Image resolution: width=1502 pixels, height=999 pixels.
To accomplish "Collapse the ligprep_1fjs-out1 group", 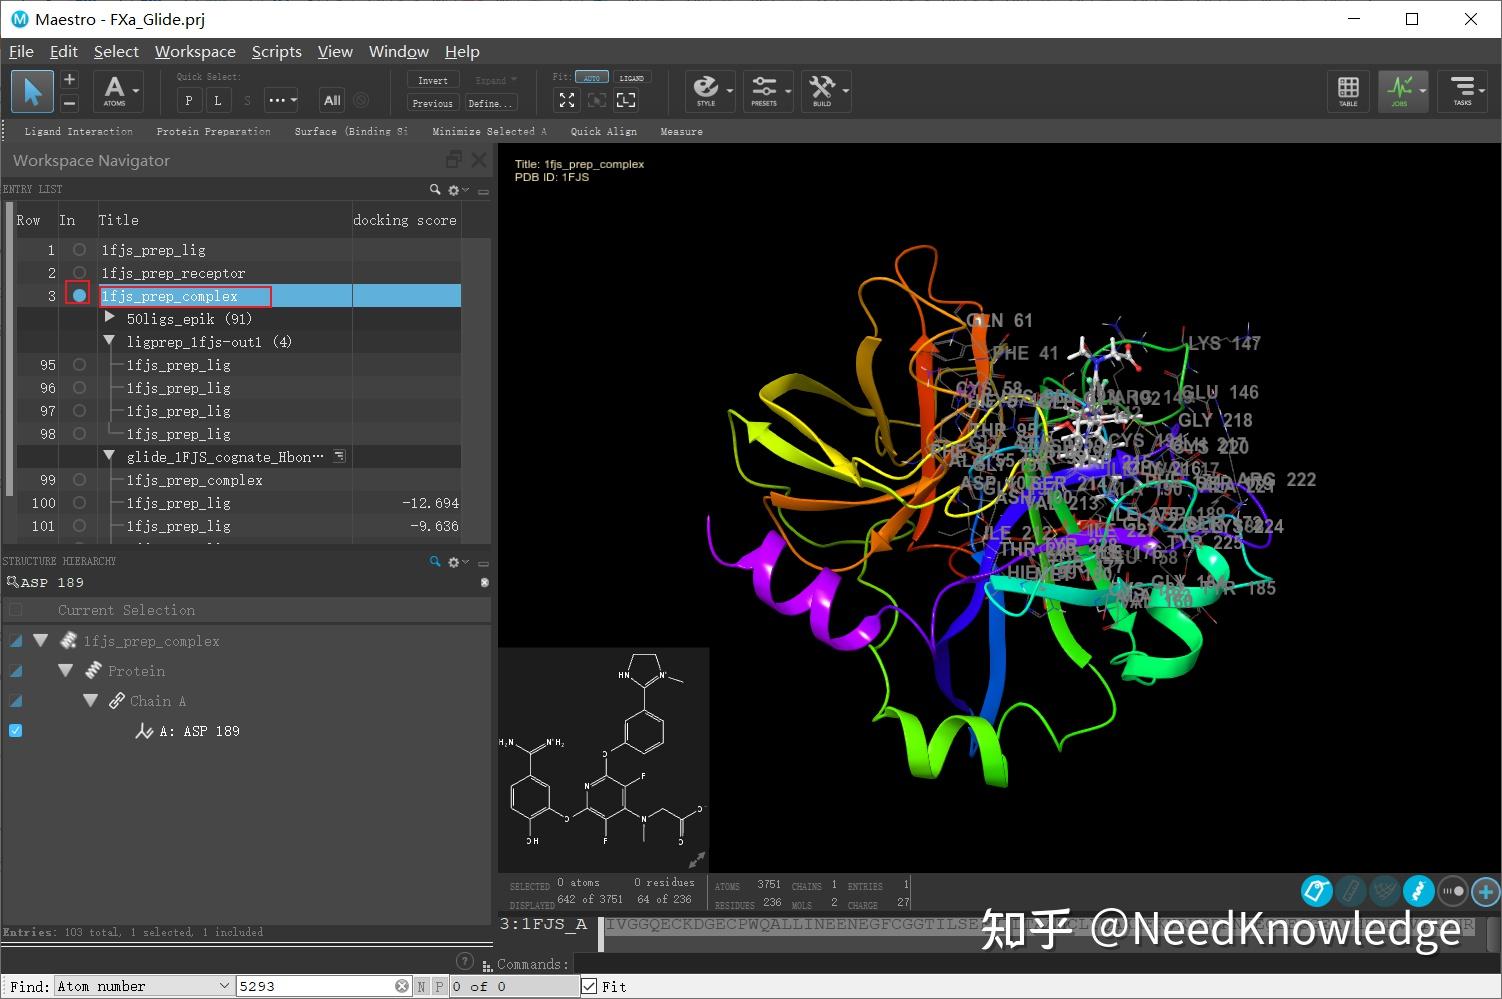I will pyautogui.click(x=110, y=341).
